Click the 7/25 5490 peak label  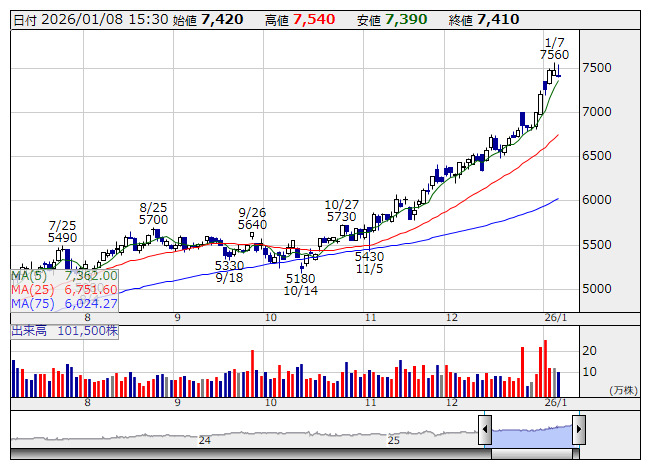tap(62, 231)
